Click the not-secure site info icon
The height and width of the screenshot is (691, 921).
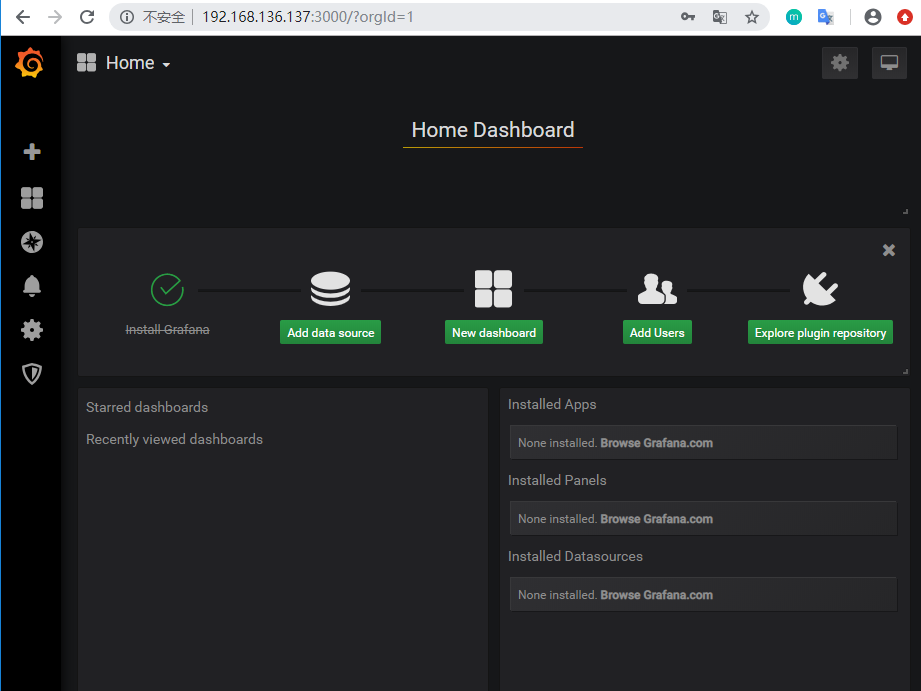(126, 17)
